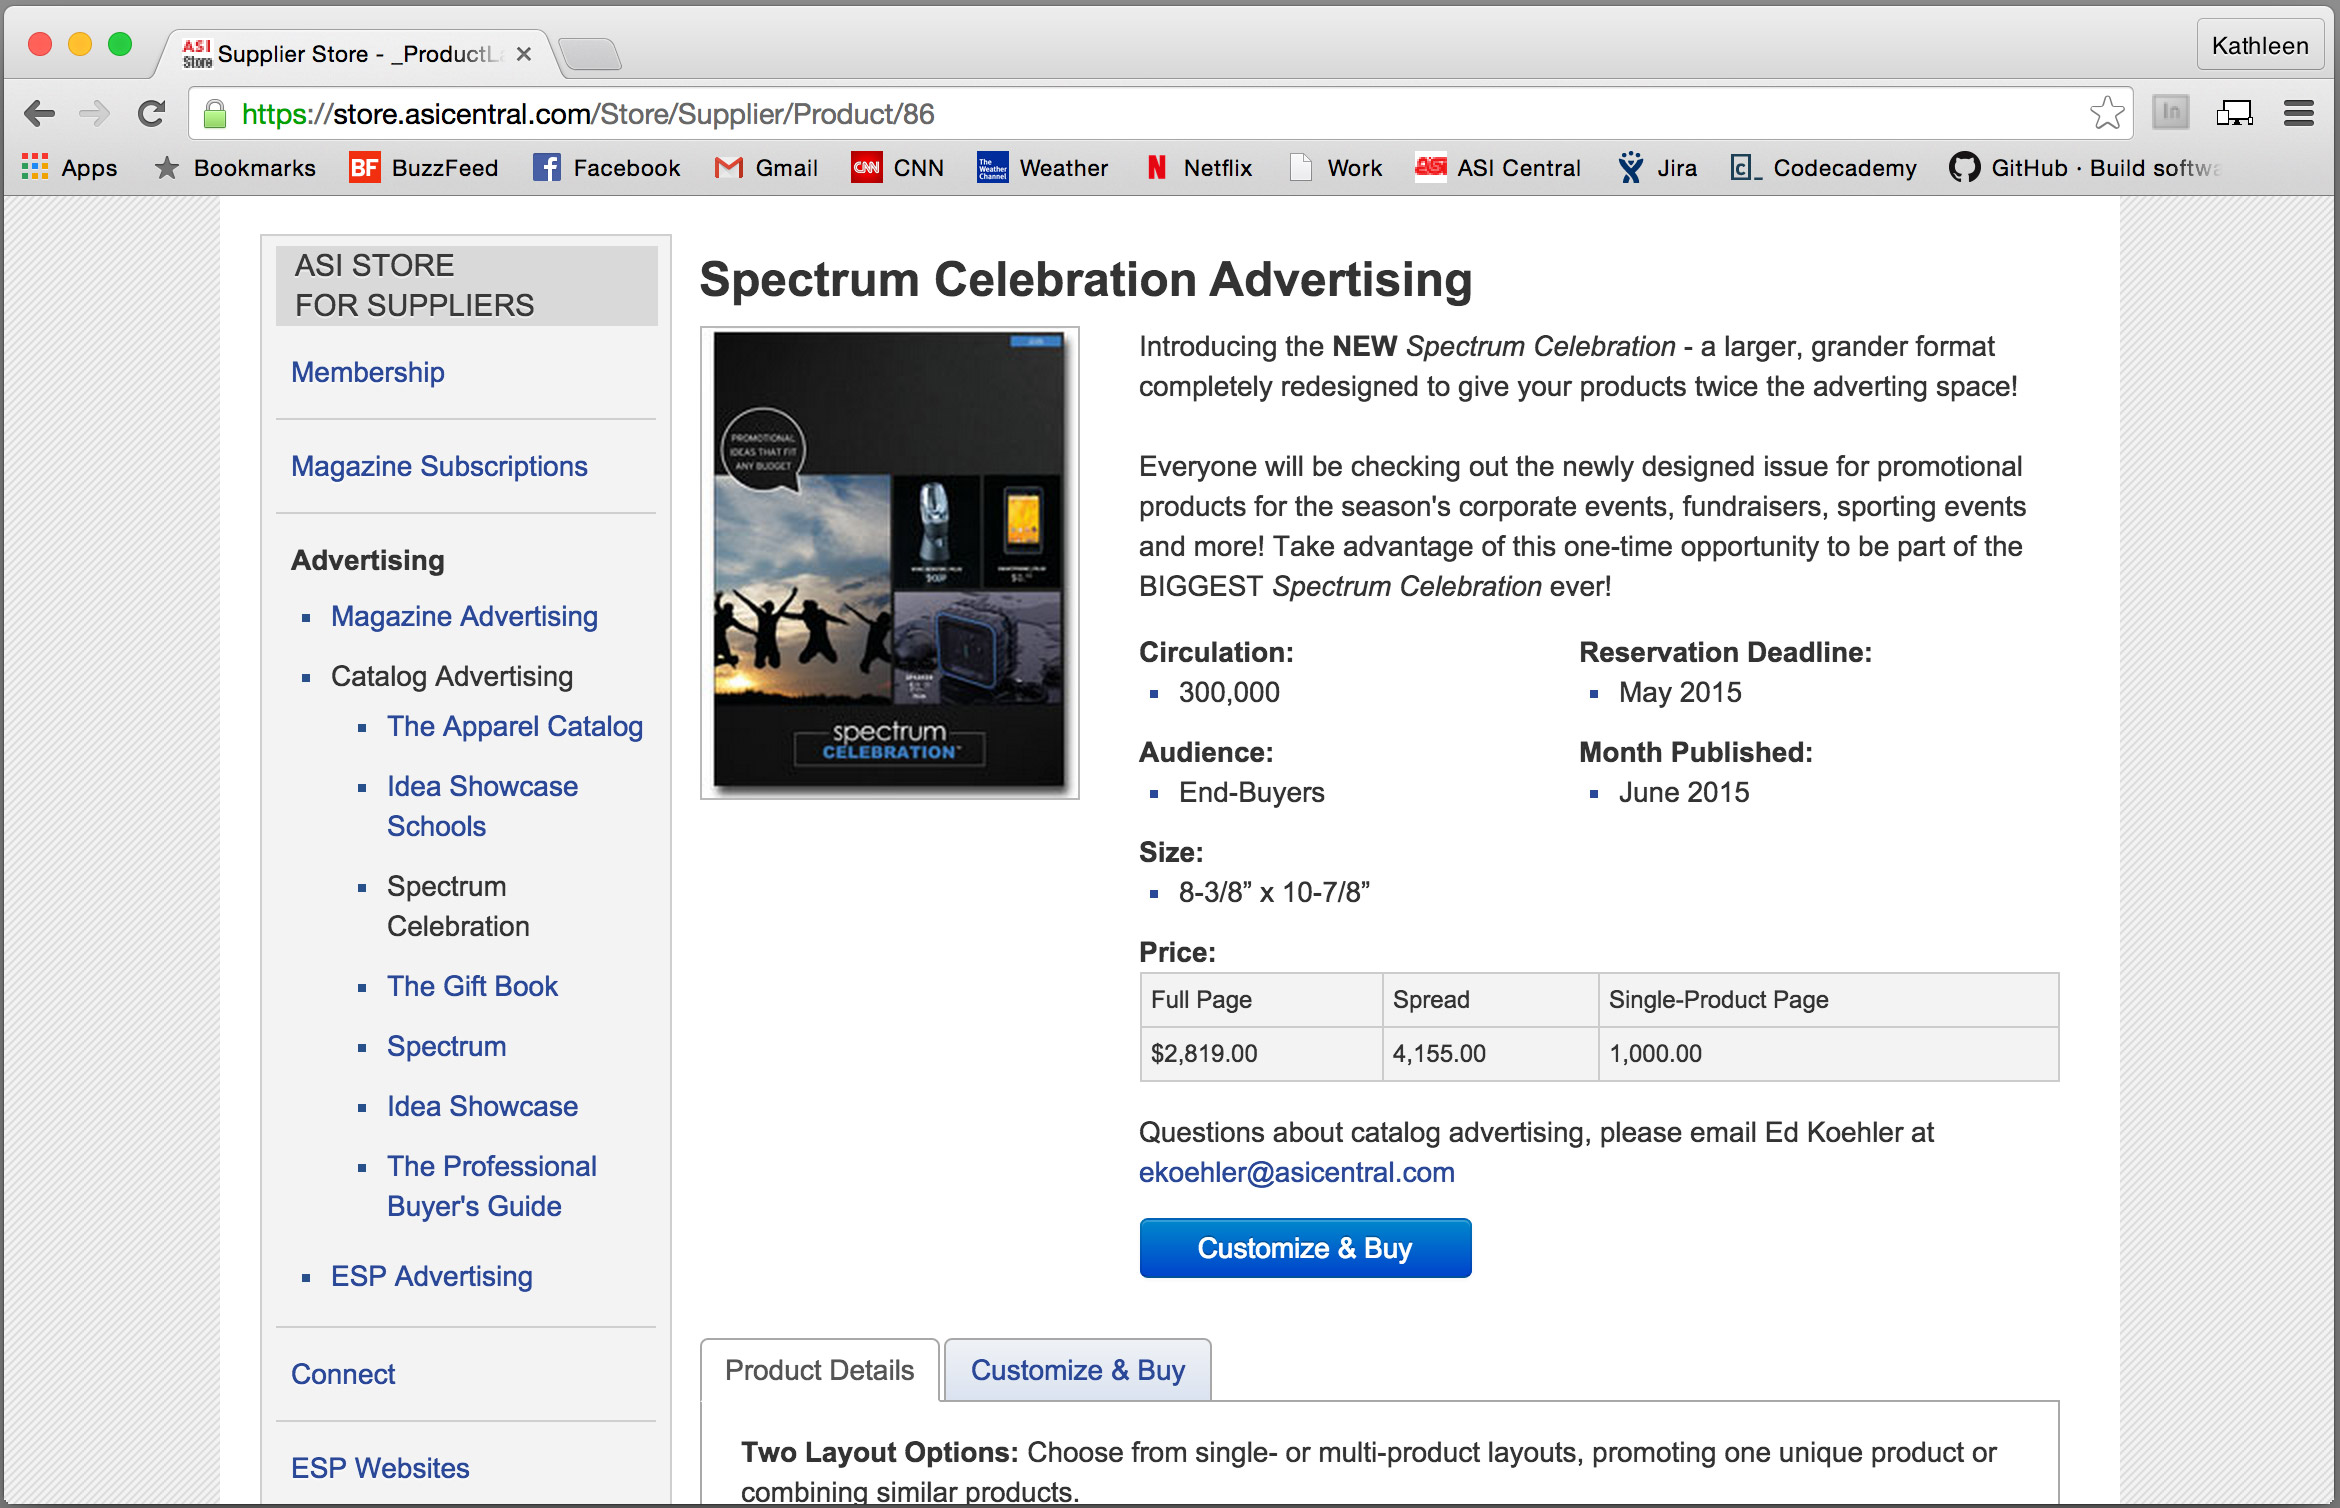
Task: Click the Spectrum Celebration Advertising heading
Action: (x=1085, y=279)
